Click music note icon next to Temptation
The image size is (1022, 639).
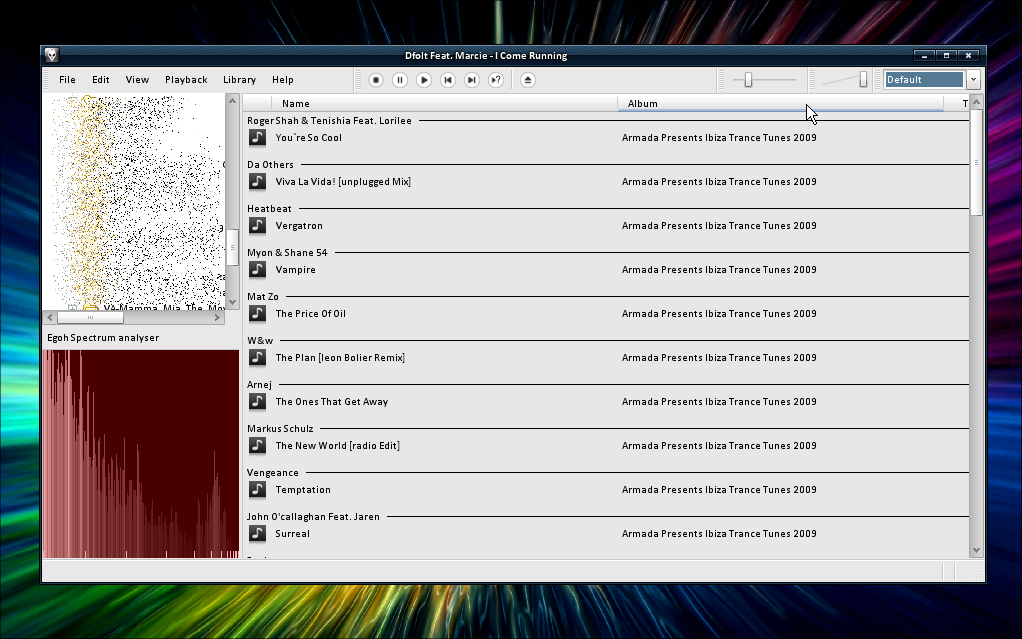click(x=257, y=490)
